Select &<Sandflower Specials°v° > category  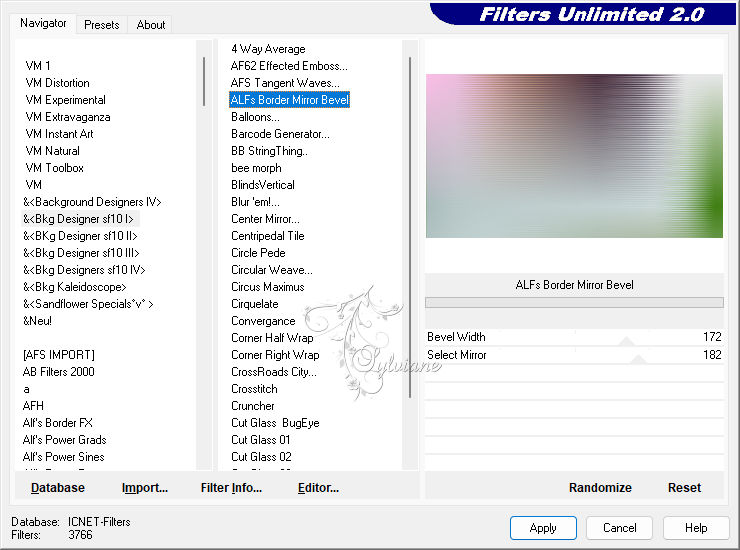pyautogui.click(x=88, y=304)
